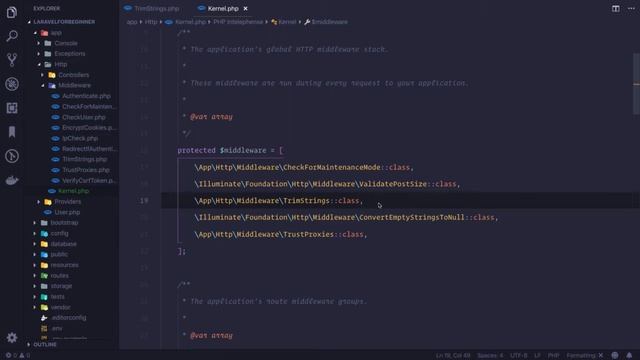Image resolution: width=640 pixels, height=360 pixels.
Task: Open the editor More Actions ellipsis menu
Action: coord(631,9)
